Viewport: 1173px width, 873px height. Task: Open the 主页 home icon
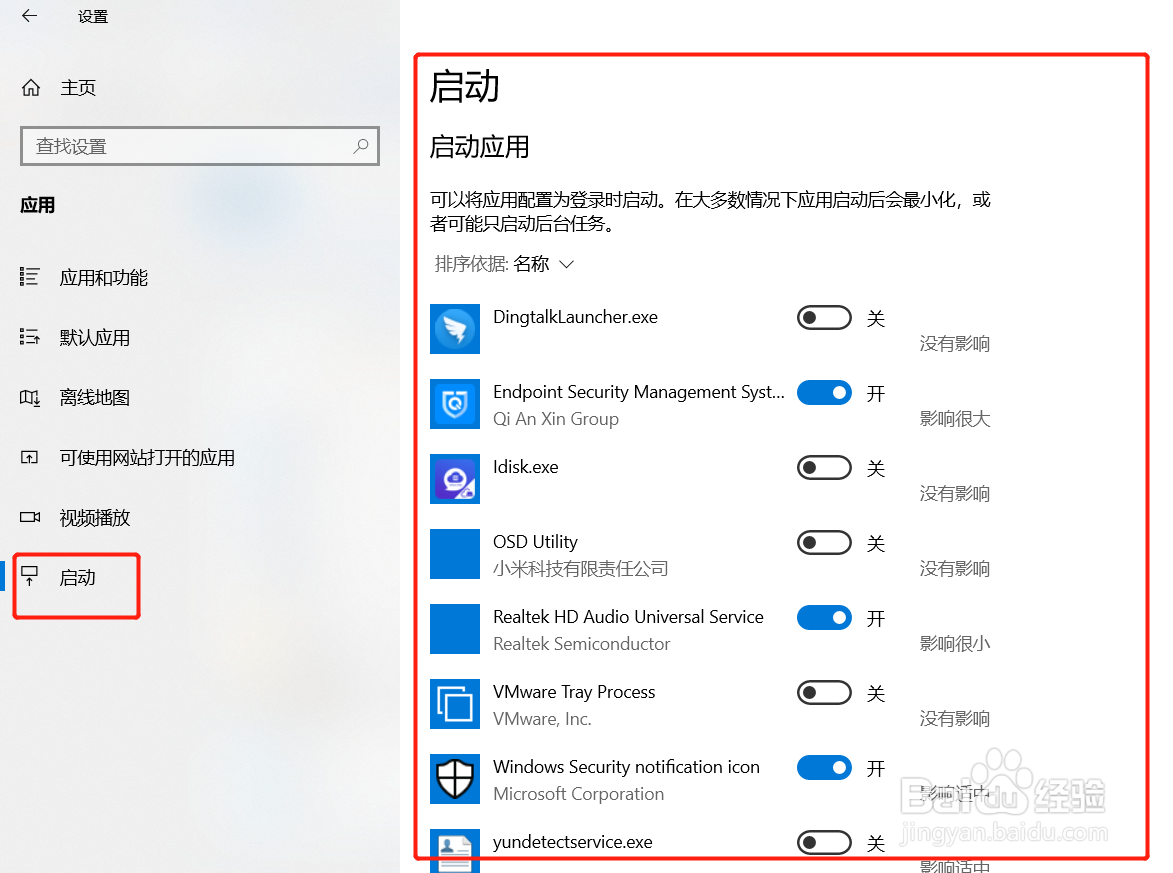coord(31,88)
